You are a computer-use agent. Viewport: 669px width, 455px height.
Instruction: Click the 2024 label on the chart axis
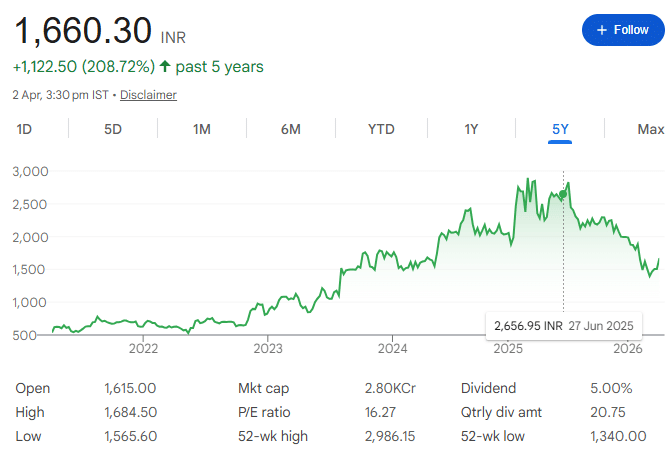point(393,349)
